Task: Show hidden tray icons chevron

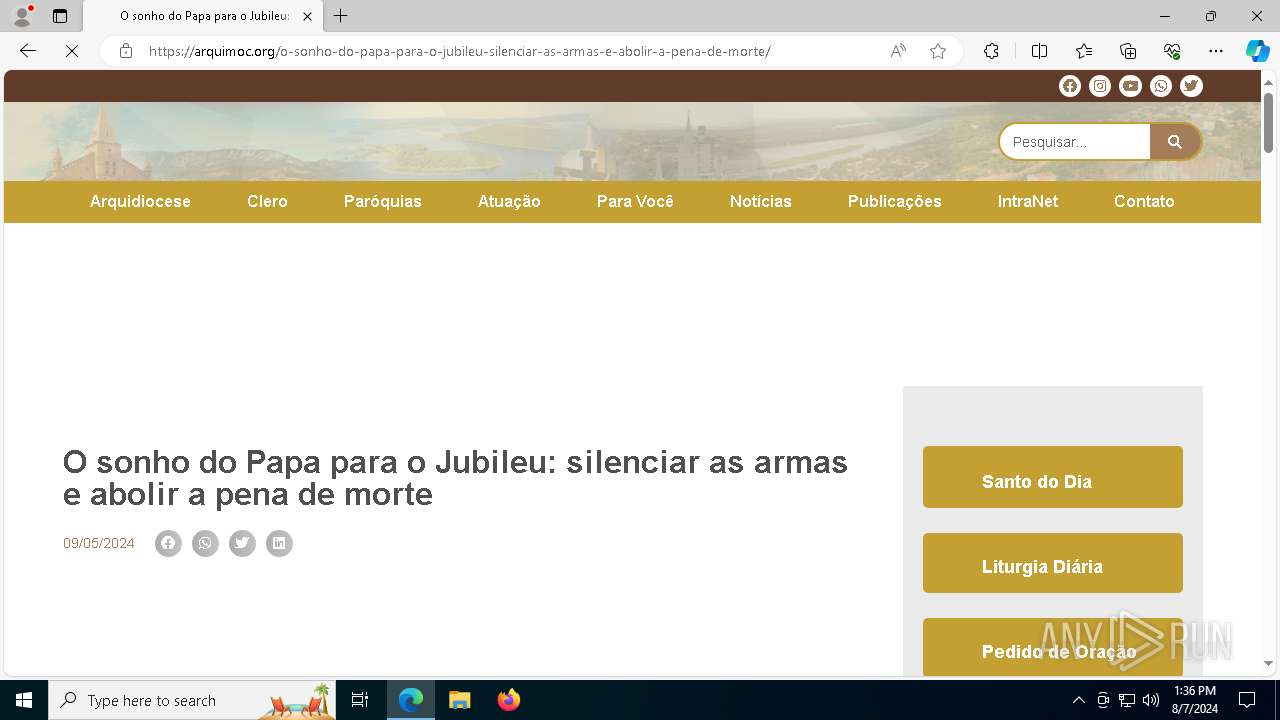Action: (x=1078, y=700)
